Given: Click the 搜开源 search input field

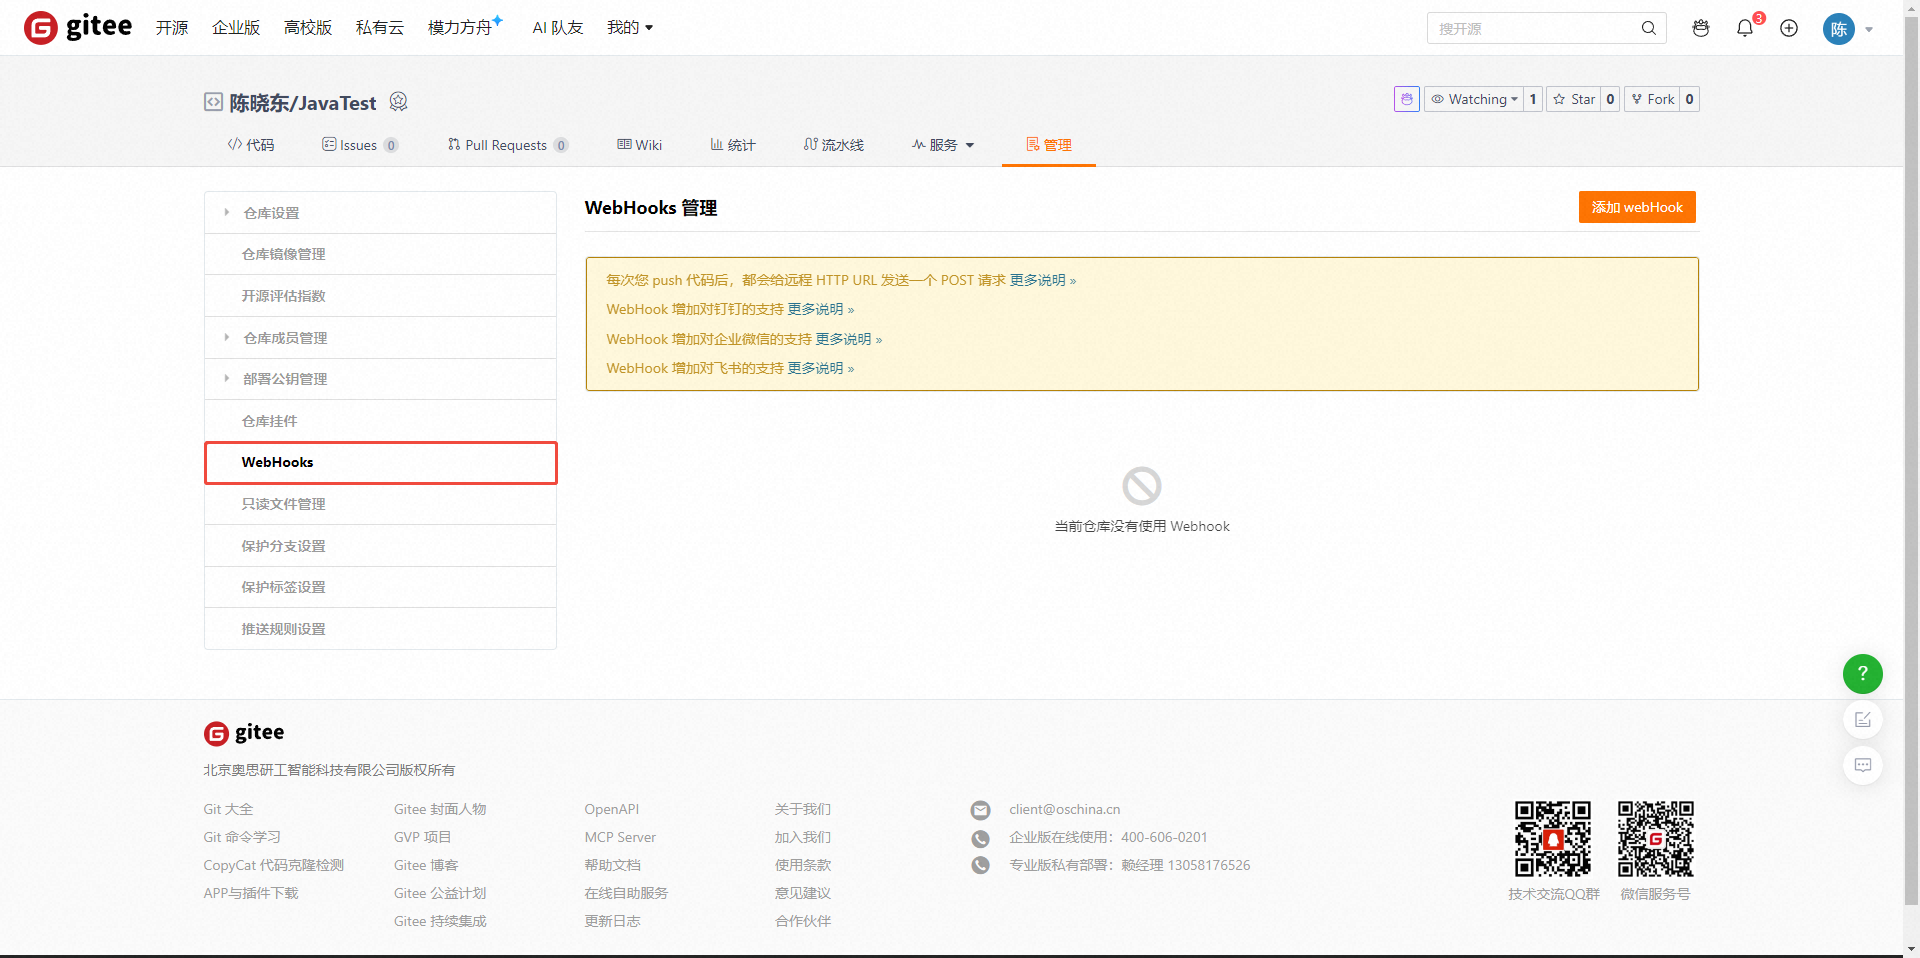Looking at the screenshot, I should [x=1530, y=29].
